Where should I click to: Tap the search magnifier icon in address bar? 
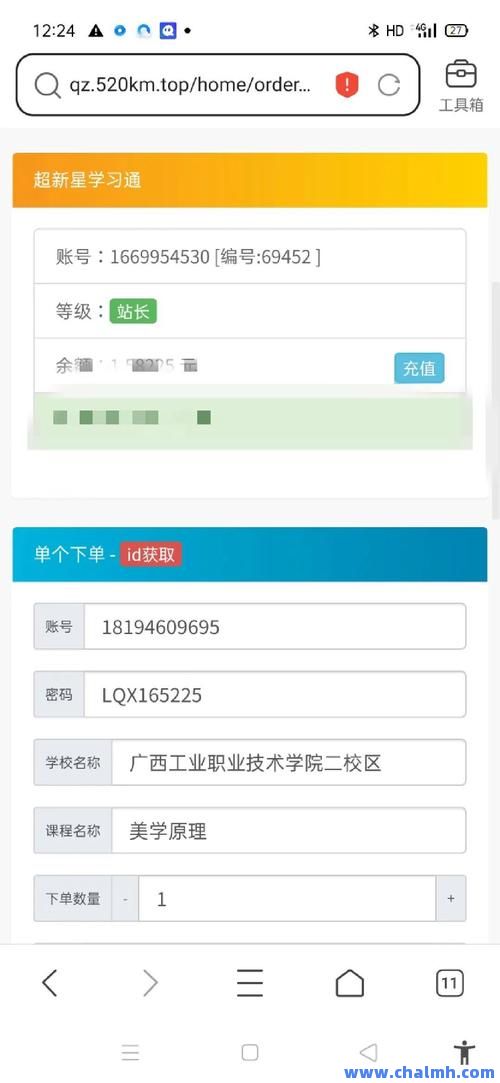point(47,85)
